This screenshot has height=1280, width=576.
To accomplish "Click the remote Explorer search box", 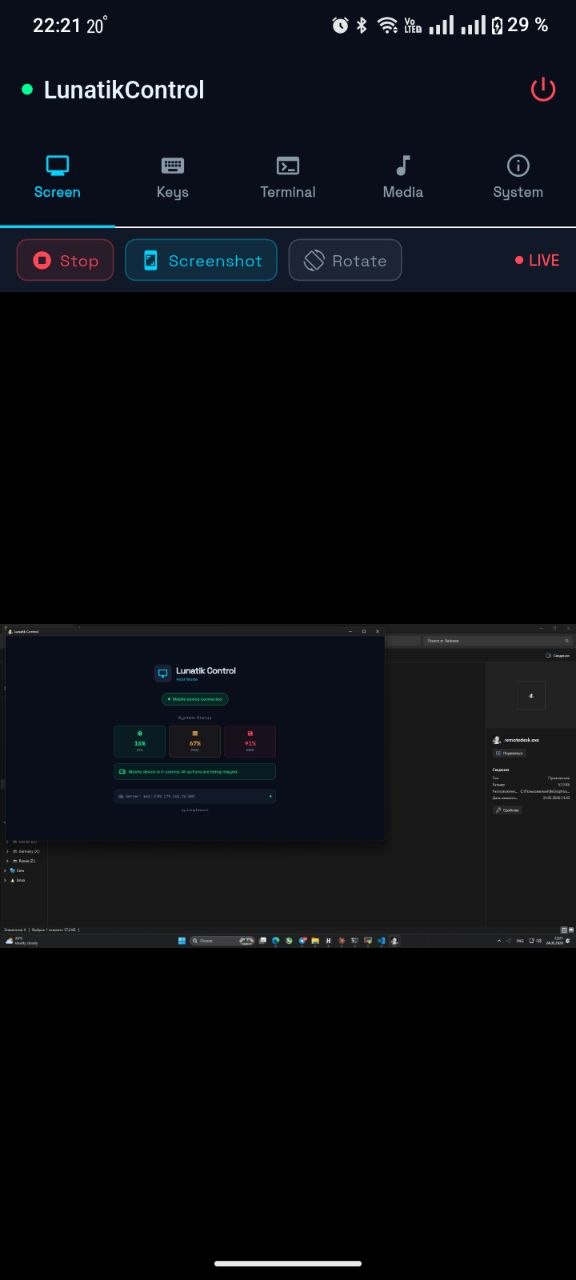I will [x=497, y=640].
